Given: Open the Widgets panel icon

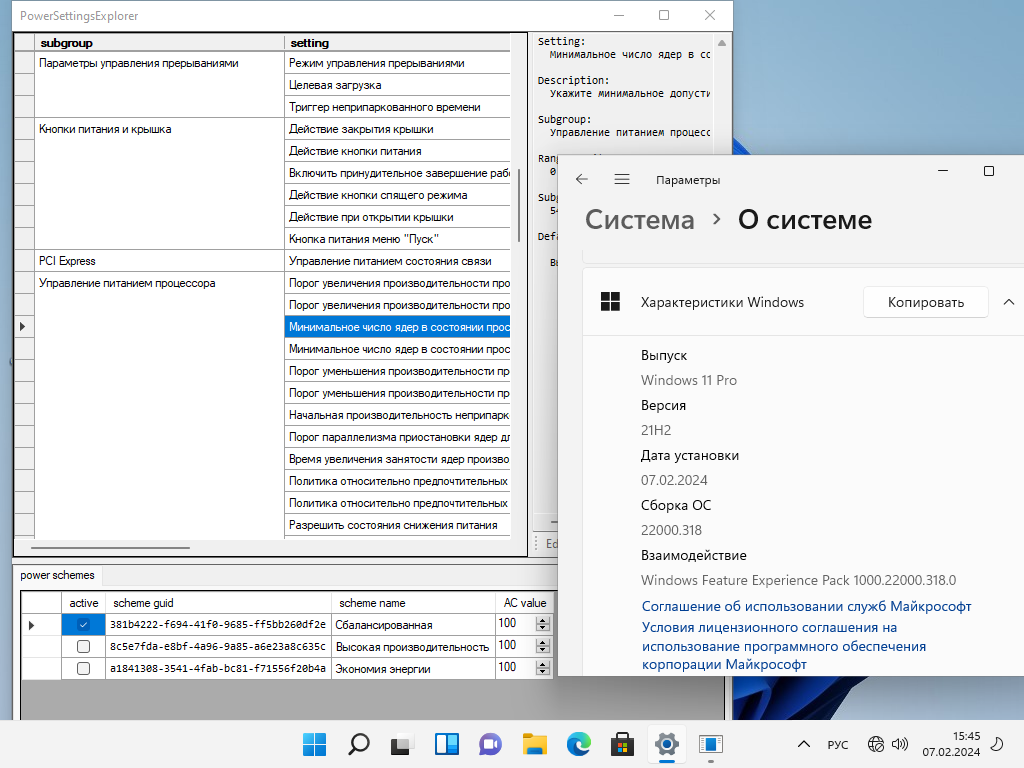Looking at the screenshot, I should point(447,744).
